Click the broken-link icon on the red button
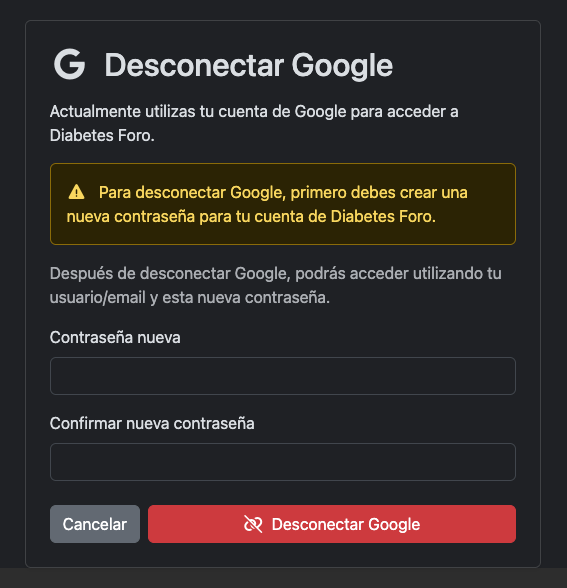Image resolution: width=567 pixels, height=588 pixels. pyautogui.click(x=253, y=524)
